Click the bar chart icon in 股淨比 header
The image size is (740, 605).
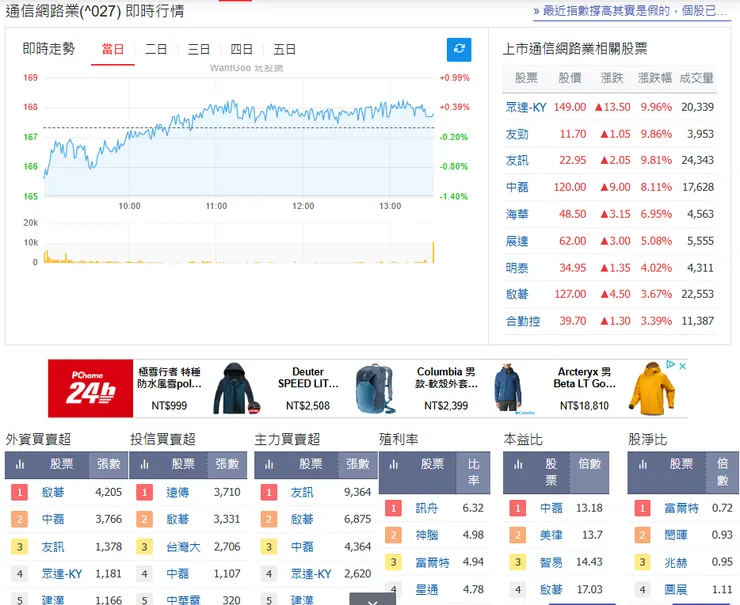[x=643, y=465]
